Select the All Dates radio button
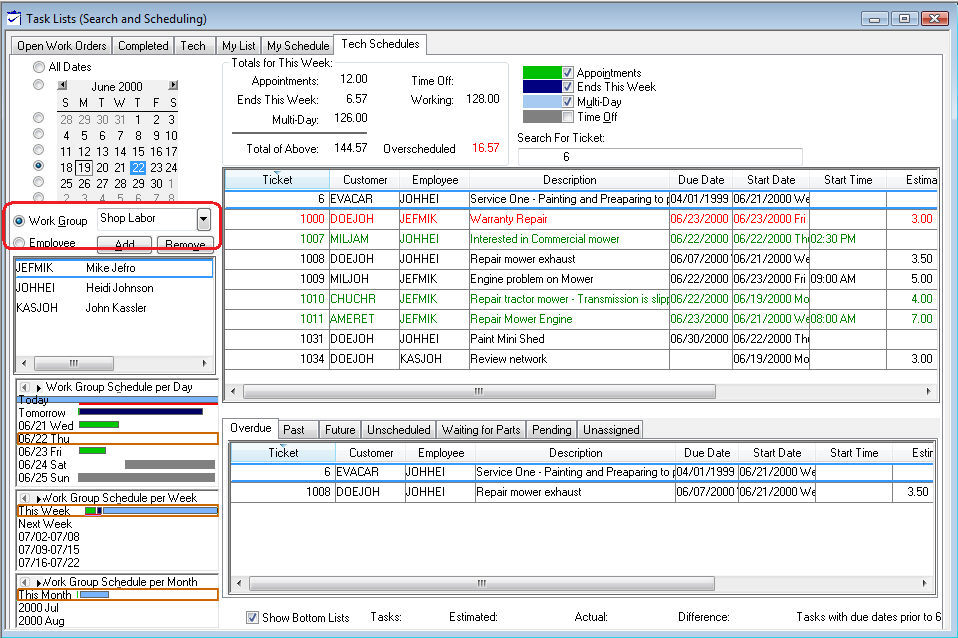The width and height of the screenshot is (958, 638). [39, 67]
